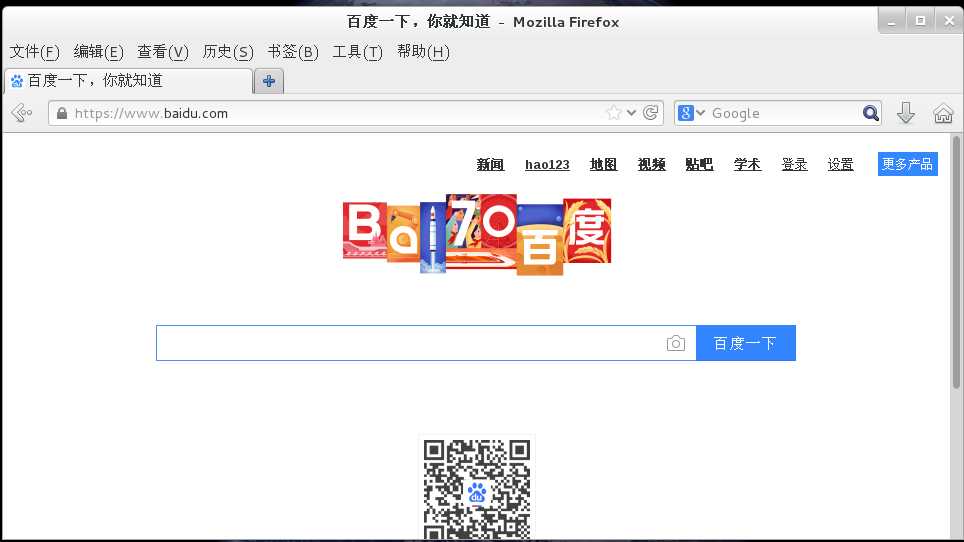Select the 百度一下，你就知道 tab
Viewport: 964px width, 542px height.
[128, 81]
